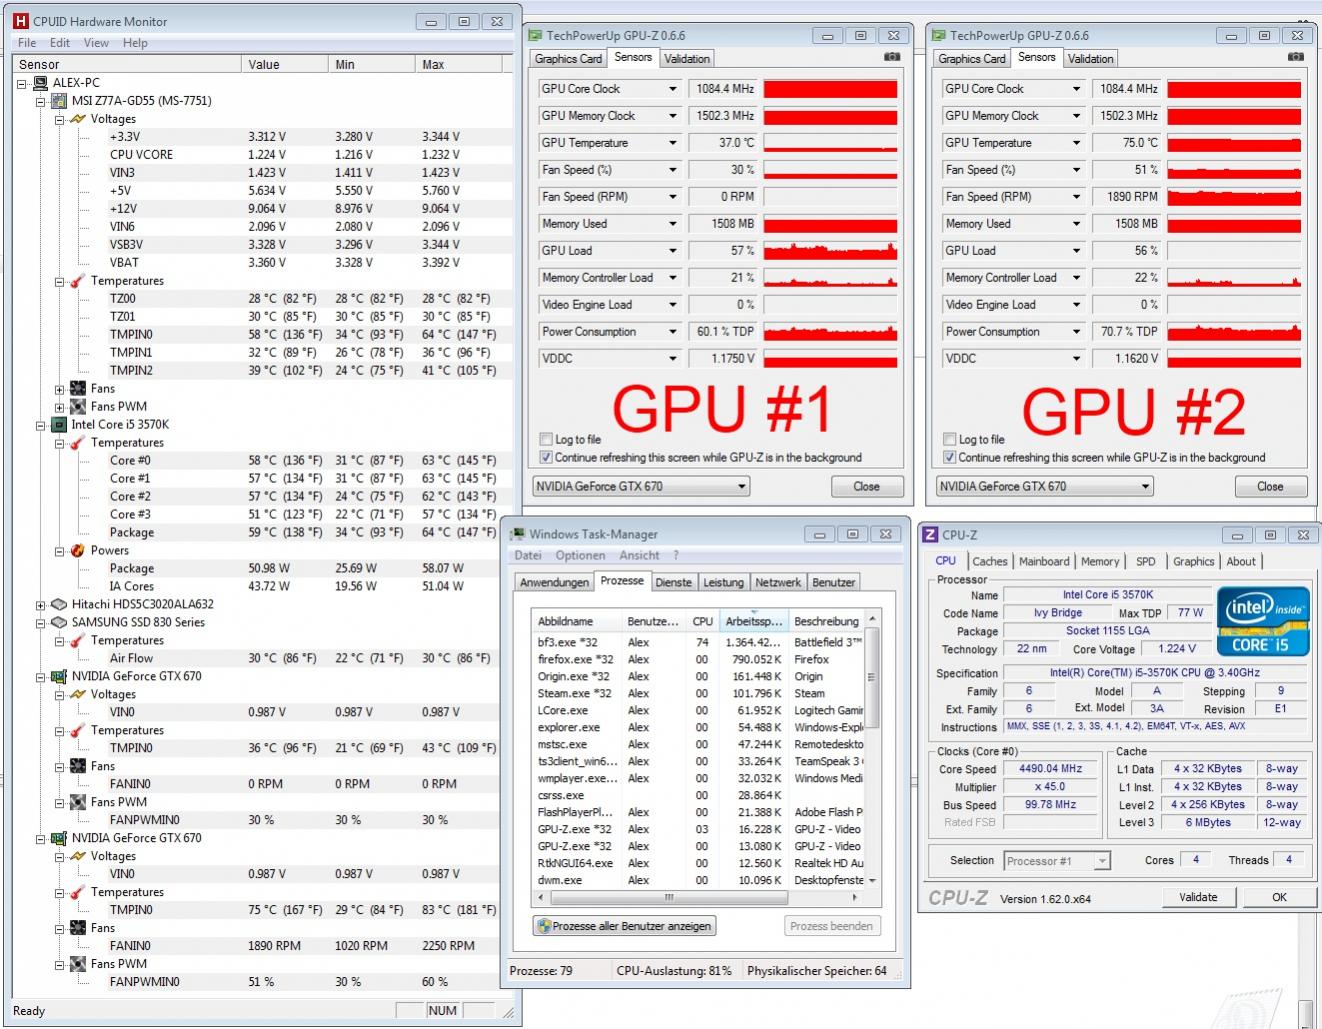Collapse the ALEX-PC root node

(x=22, y=83)
